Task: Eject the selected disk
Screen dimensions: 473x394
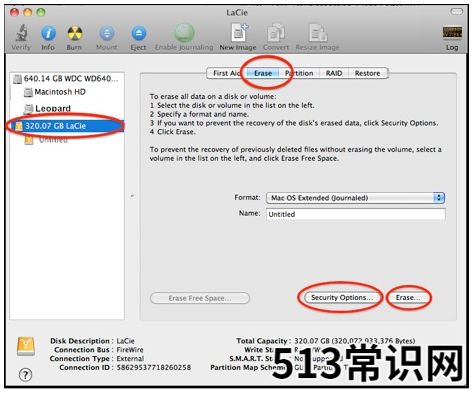Action: (139, 33)
